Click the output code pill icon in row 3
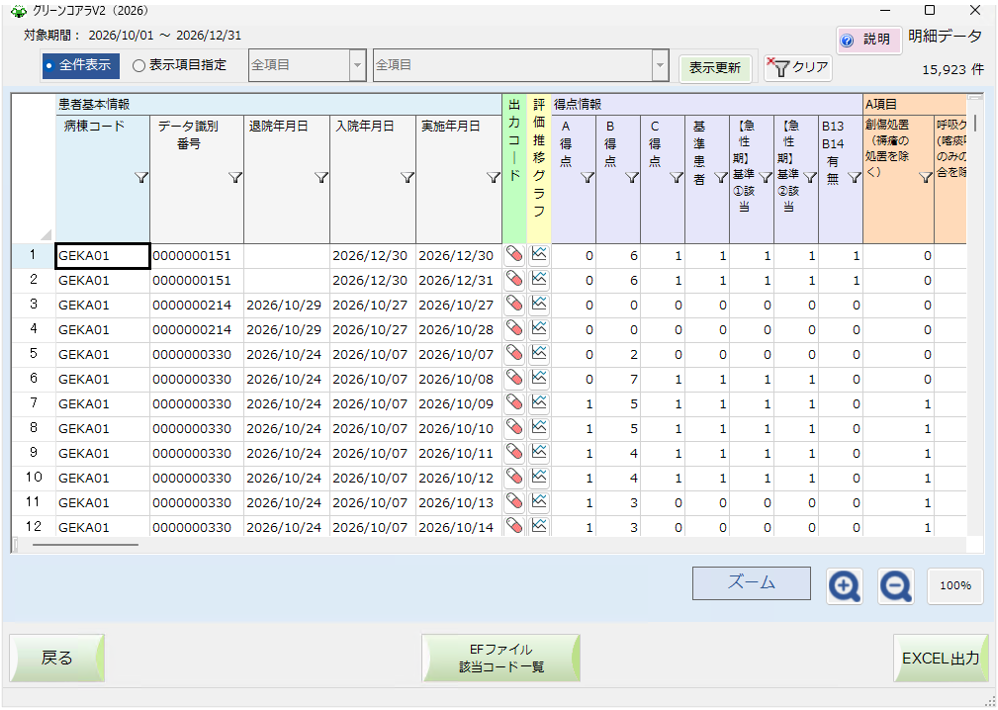Viewport: 998px width, 710px height. 514,304
